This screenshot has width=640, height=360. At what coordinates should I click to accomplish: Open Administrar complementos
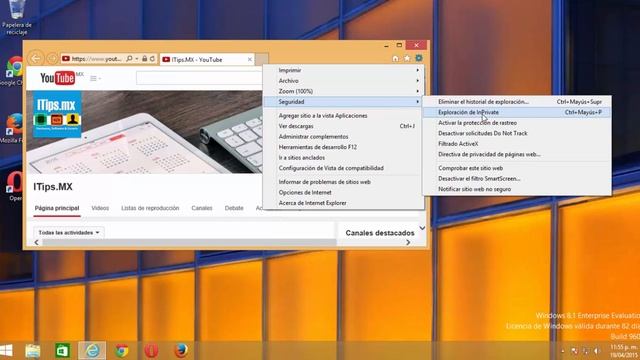point(344,137)
